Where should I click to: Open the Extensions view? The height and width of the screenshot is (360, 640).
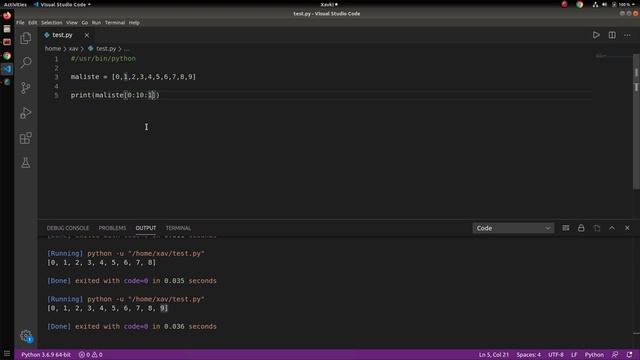[26, 138]
